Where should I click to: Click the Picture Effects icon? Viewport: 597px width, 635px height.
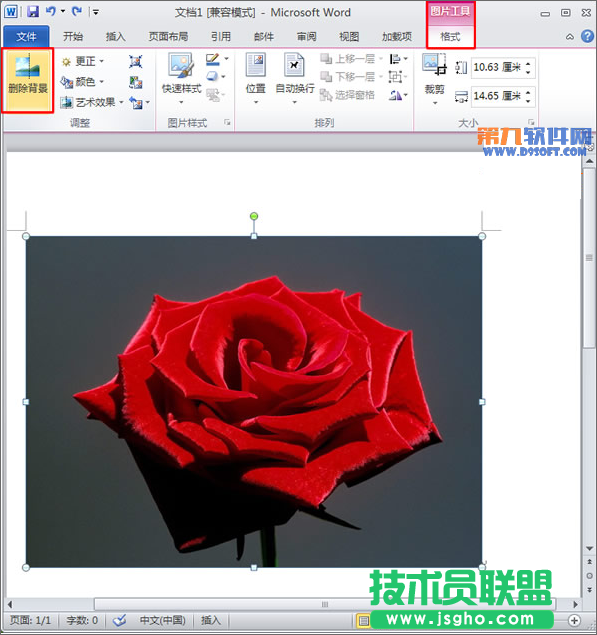(x=212, y=76)
